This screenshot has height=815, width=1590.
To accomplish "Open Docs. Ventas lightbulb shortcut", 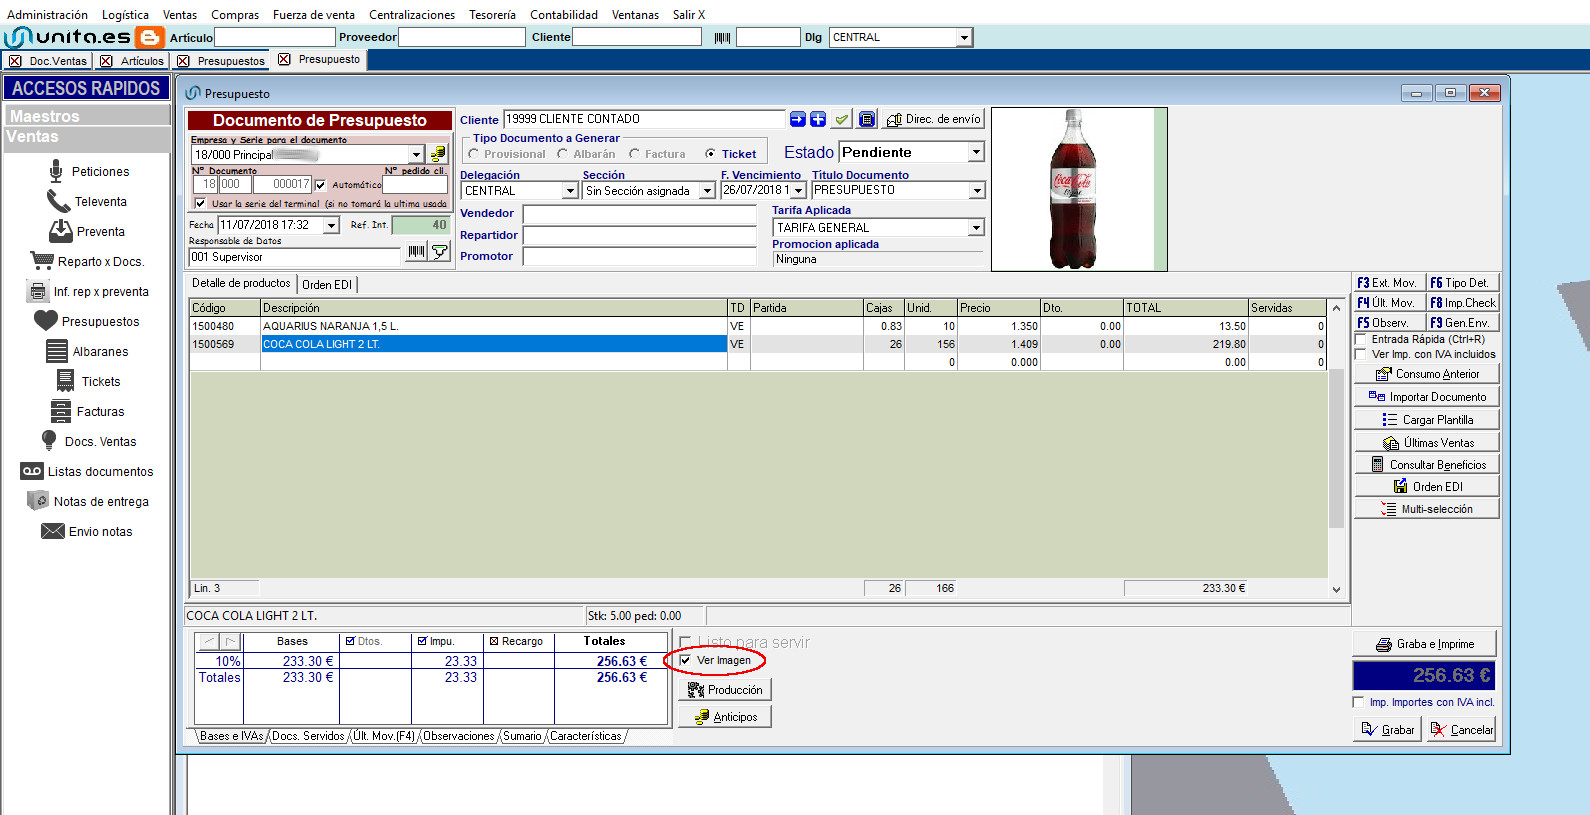I will click(x=88, y=442).
